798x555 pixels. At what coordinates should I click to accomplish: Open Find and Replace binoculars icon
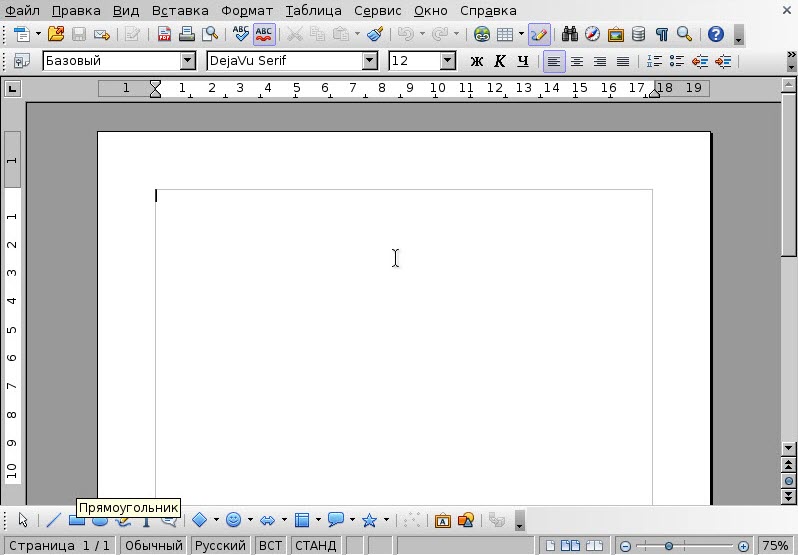tap(569, 35)
